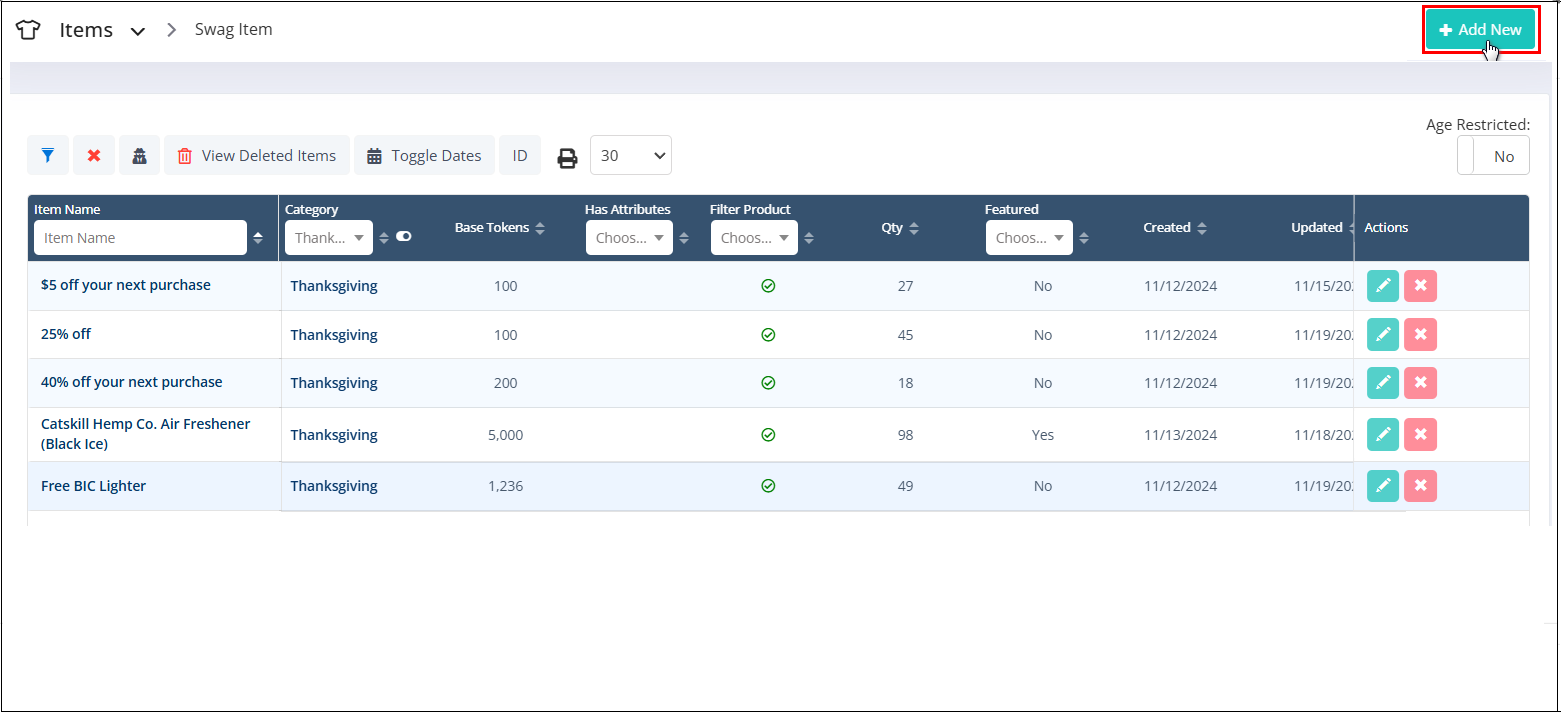Click the Actions column header
Screen dimensions: 1561x717
[x=1386, y=228]
